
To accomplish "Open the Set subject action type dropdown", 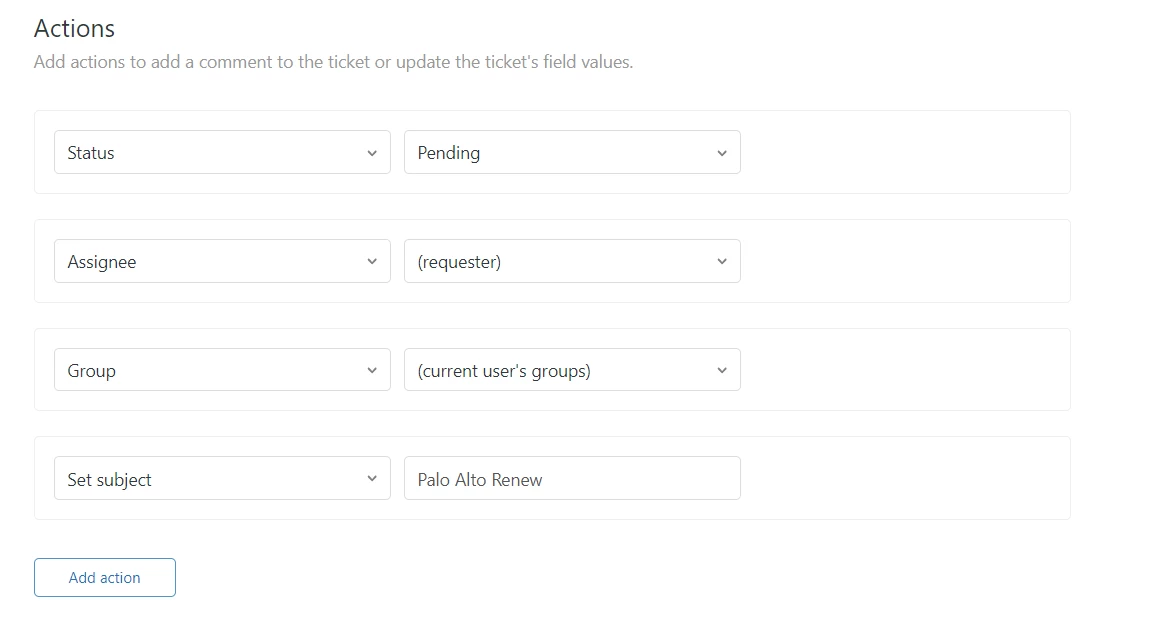I will 210,479.
